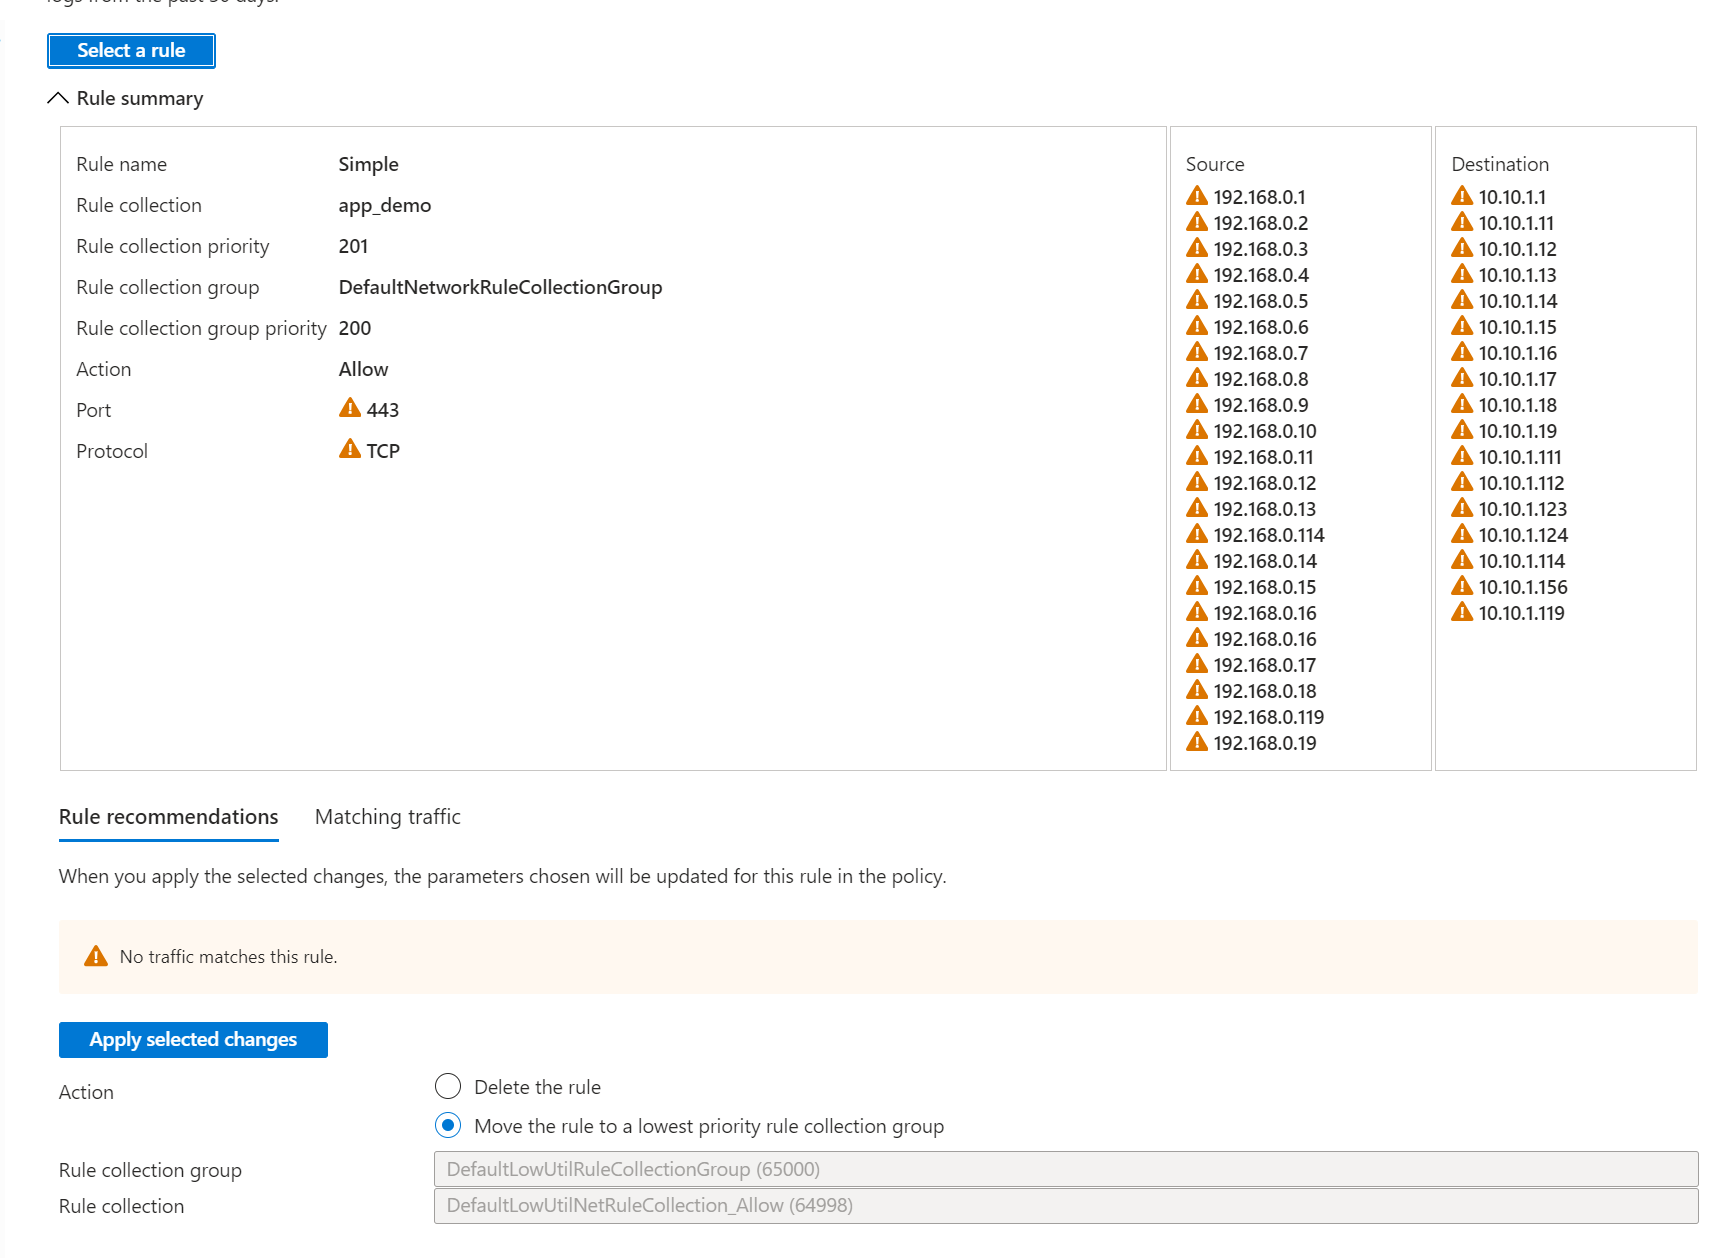Click Apply selected changes
Image resolution: width=1710 pixels, height=1258 pixels.
[192, 1039]
